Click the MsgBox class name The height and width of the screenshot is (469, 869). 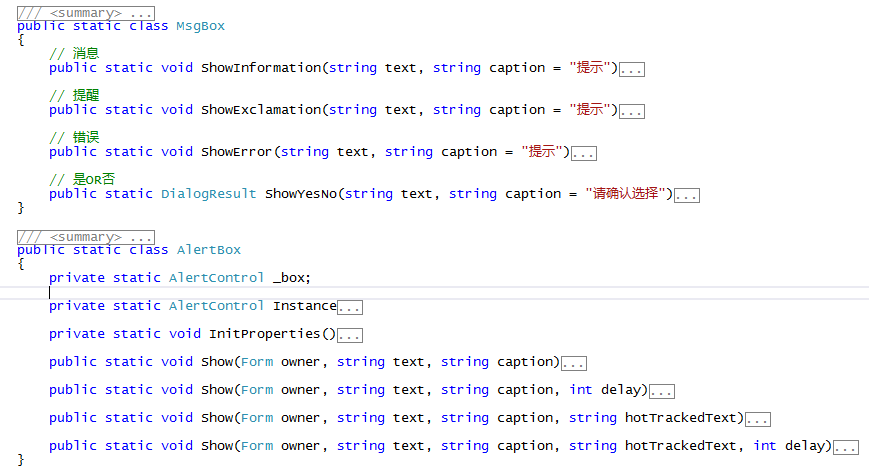point(201,26)
